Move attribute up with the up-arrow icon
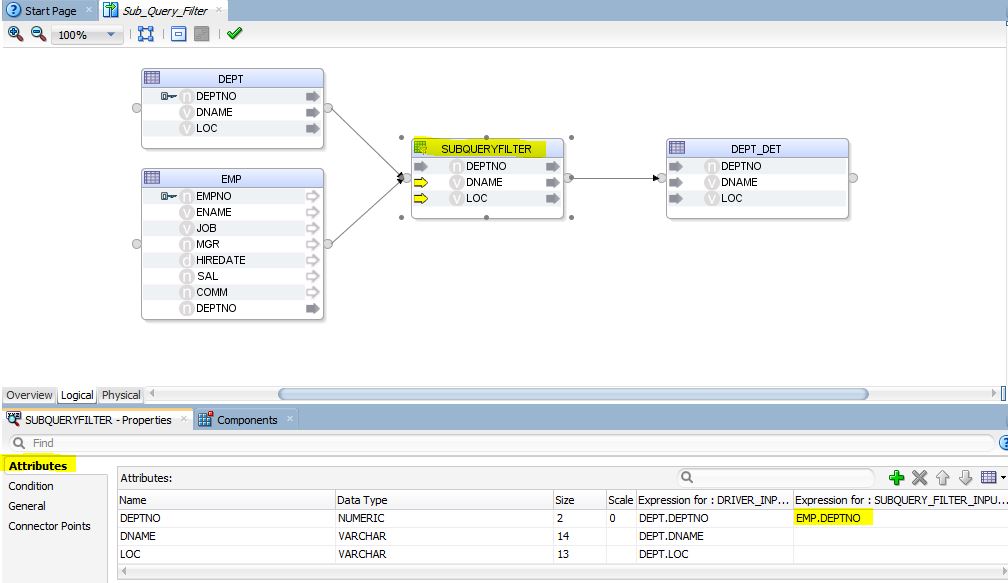Image resolution: width=1008 pixels, height=583 pixels. [943, 478]
